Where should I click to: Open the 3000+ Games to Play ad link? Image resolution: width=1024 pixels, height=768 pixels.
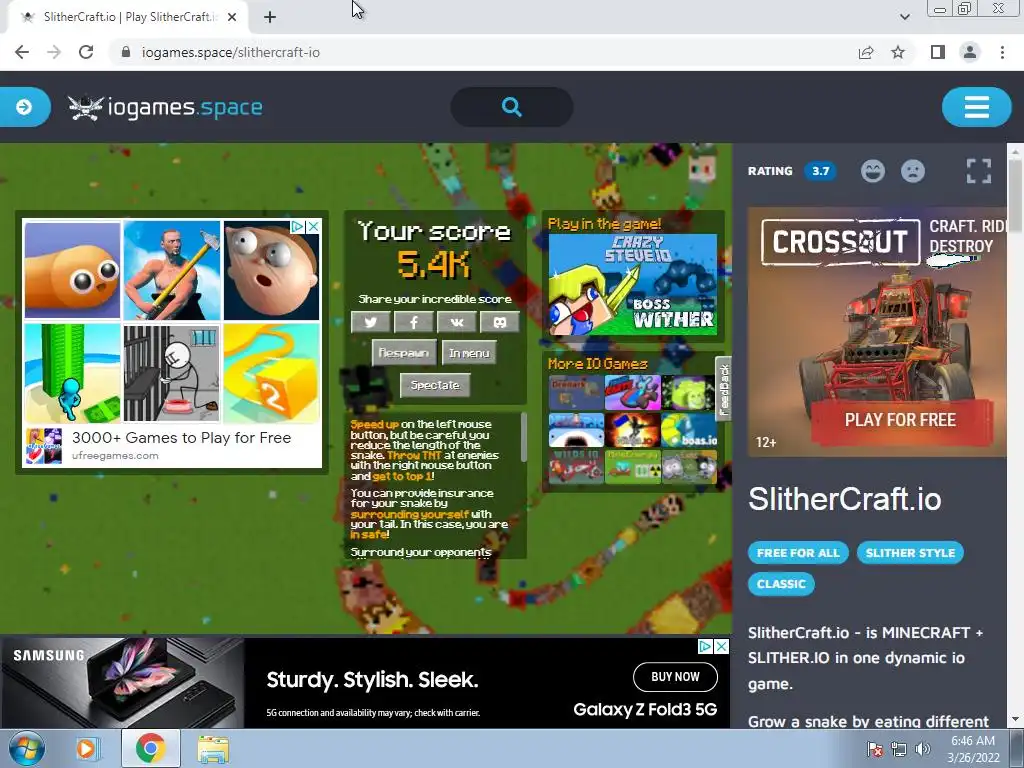tap(182, 438)
